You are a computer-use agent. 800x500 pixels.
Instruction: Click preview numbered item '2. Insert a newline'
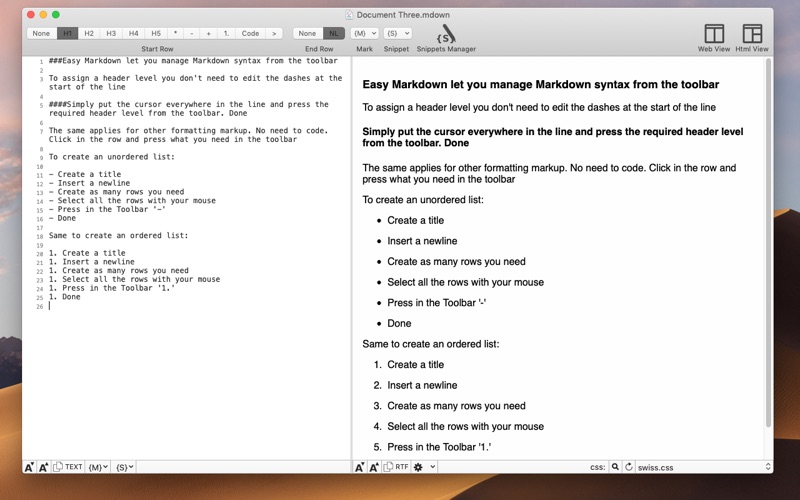click(x=415, y=385)
